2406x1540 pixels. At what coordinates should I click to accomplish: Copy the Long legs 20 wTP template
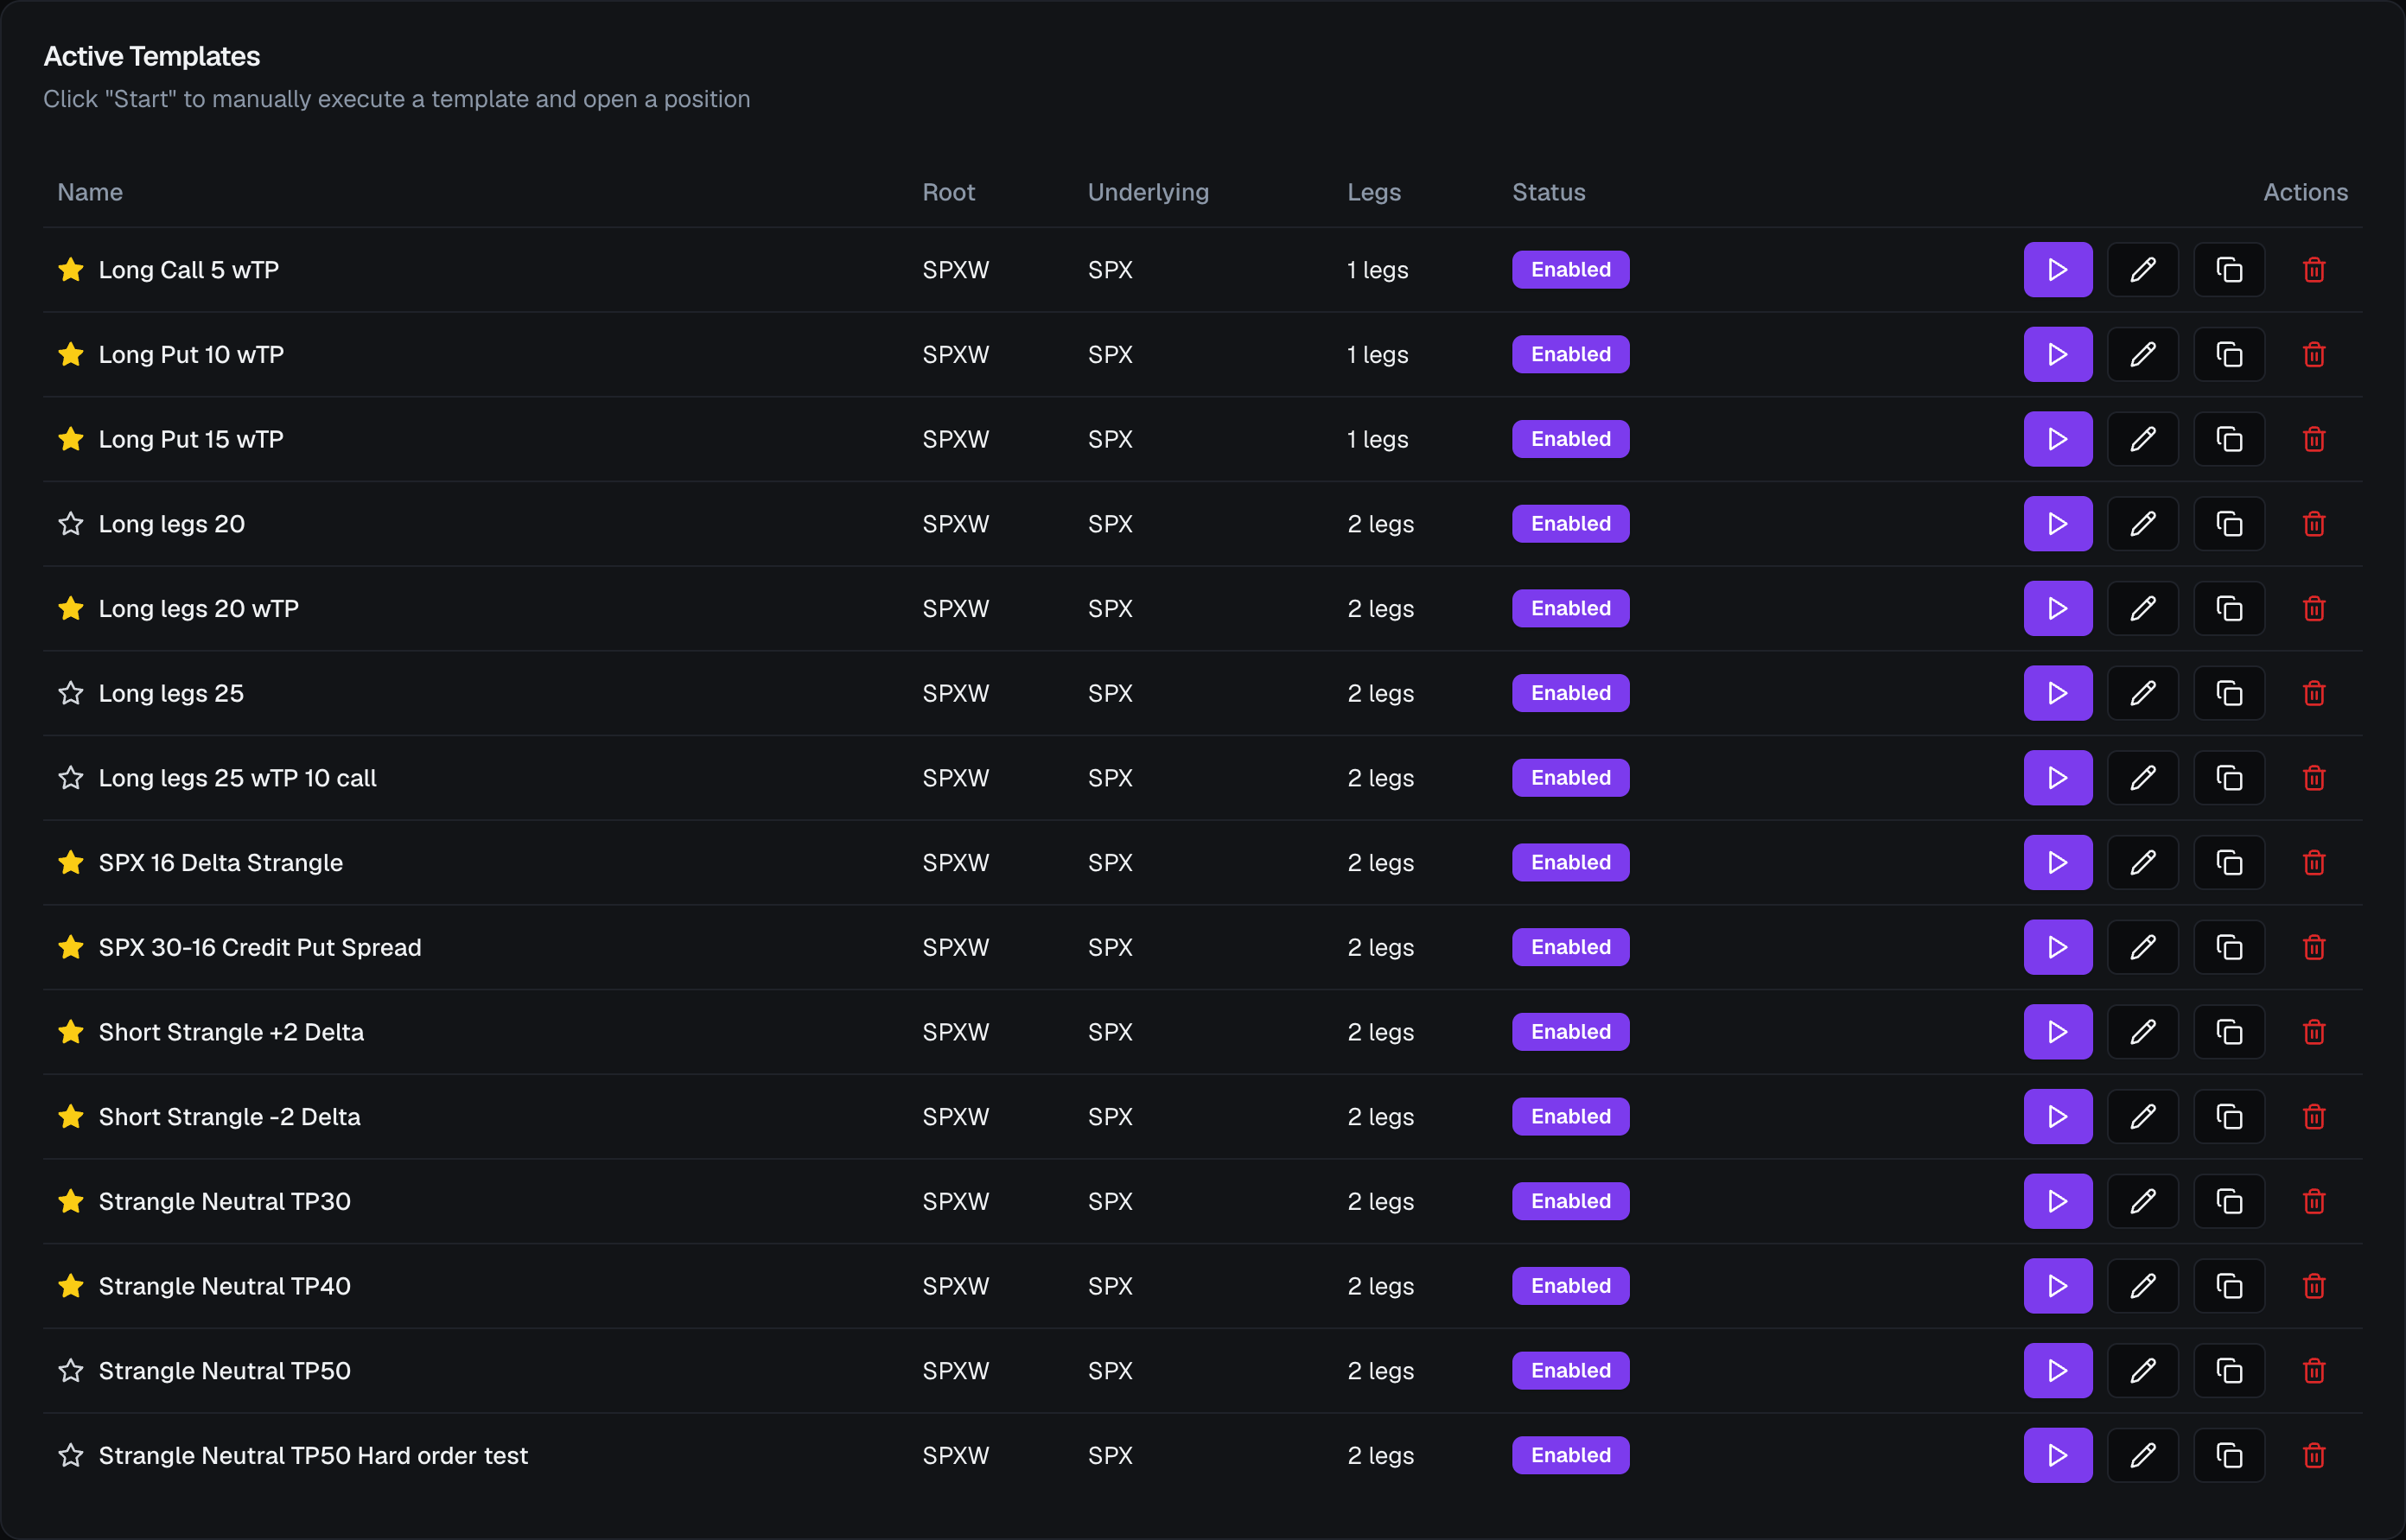(x=2228, y=608)
